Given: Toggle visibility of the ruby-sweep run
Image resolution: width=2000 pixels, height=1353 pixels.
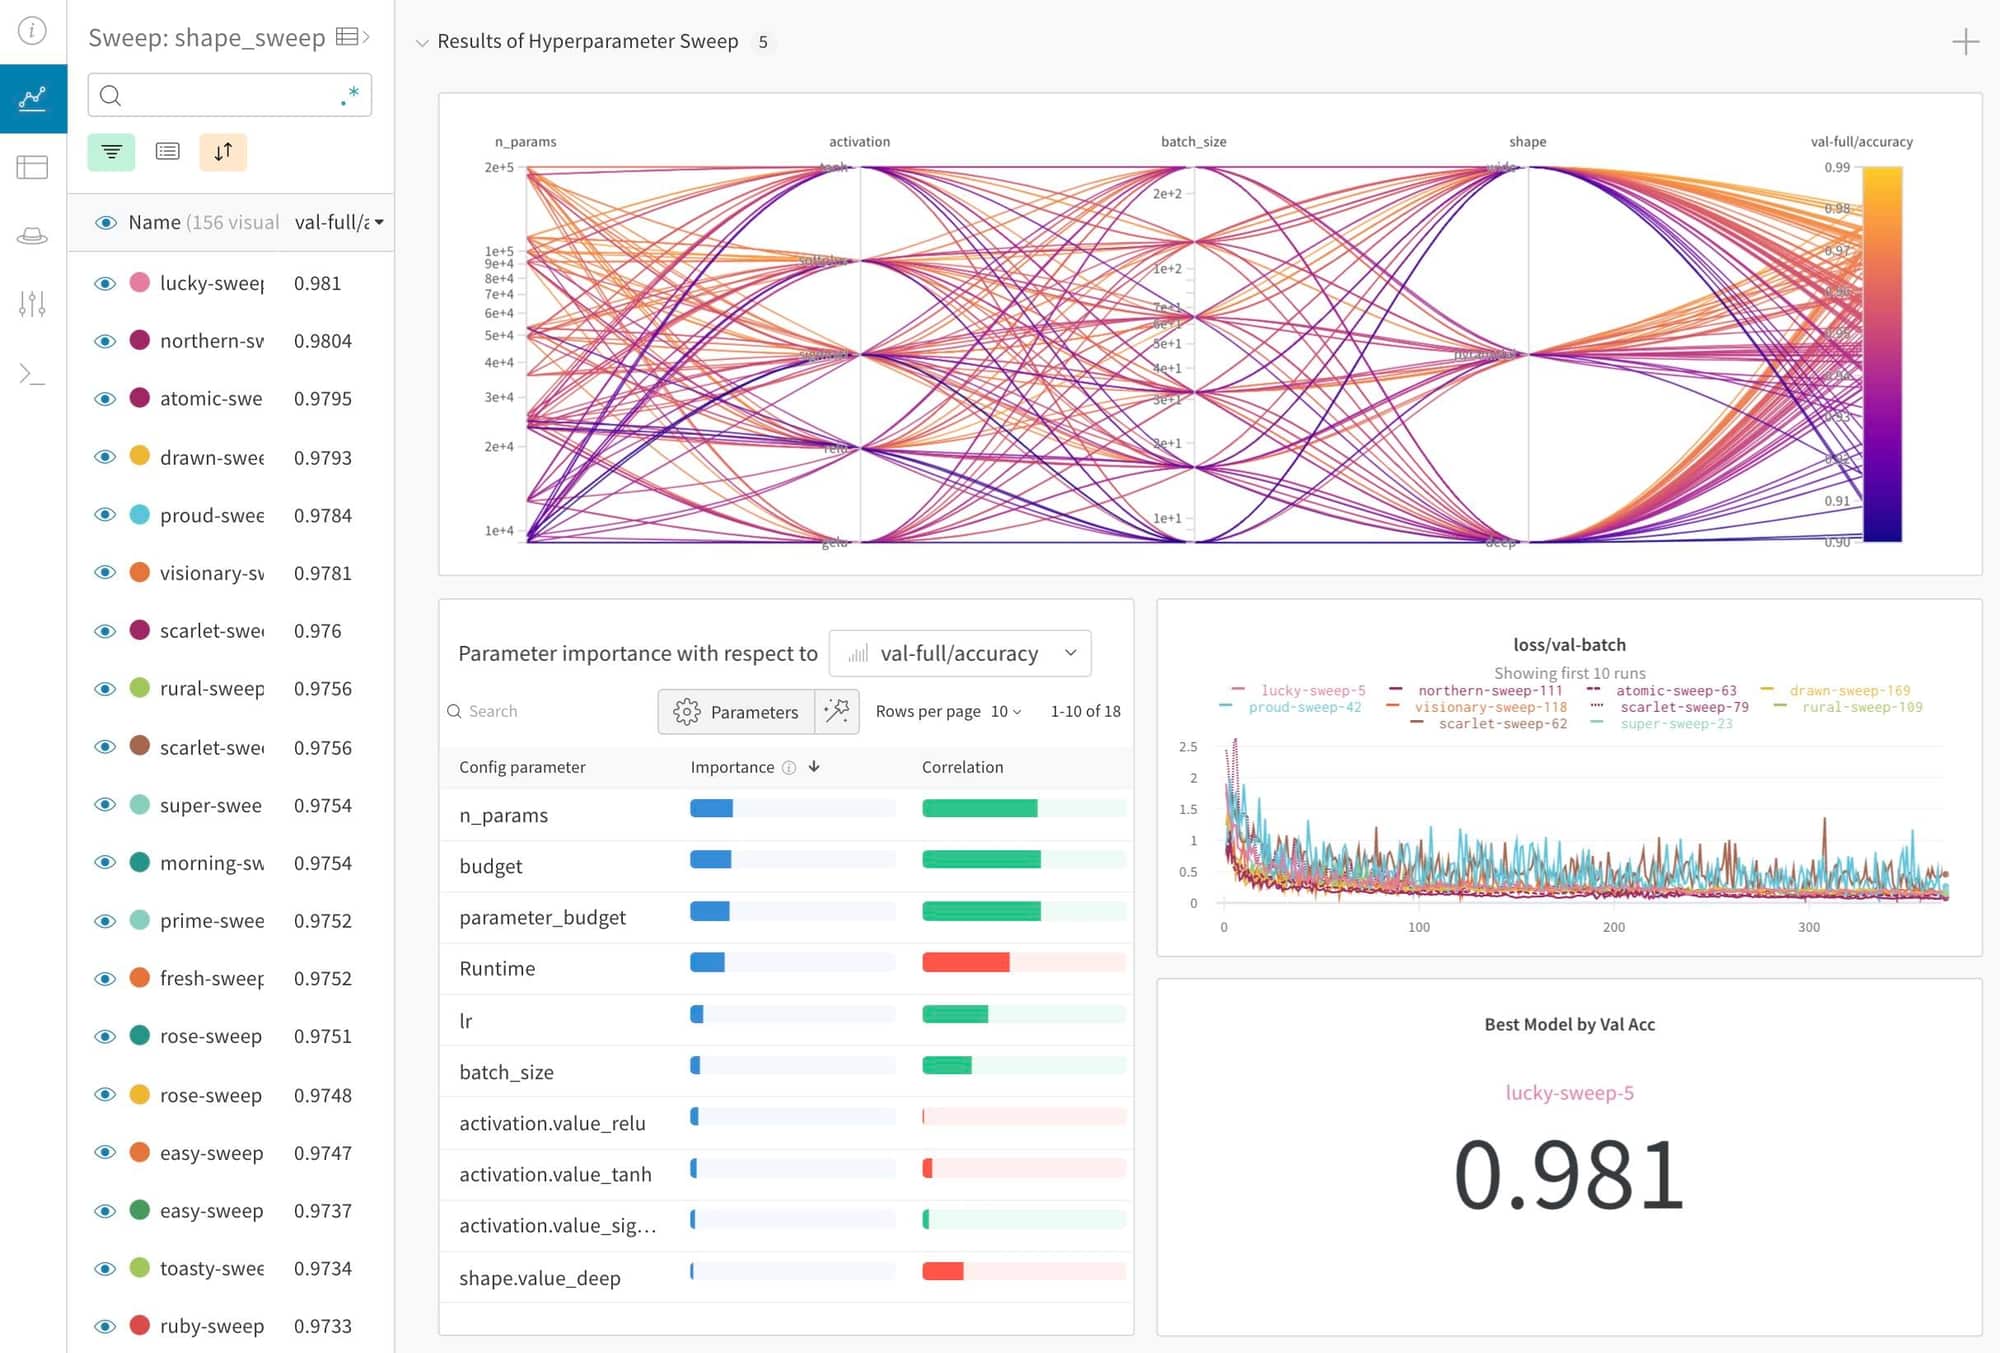Looking at the screenshot, I should click(x=105, y=1325).
